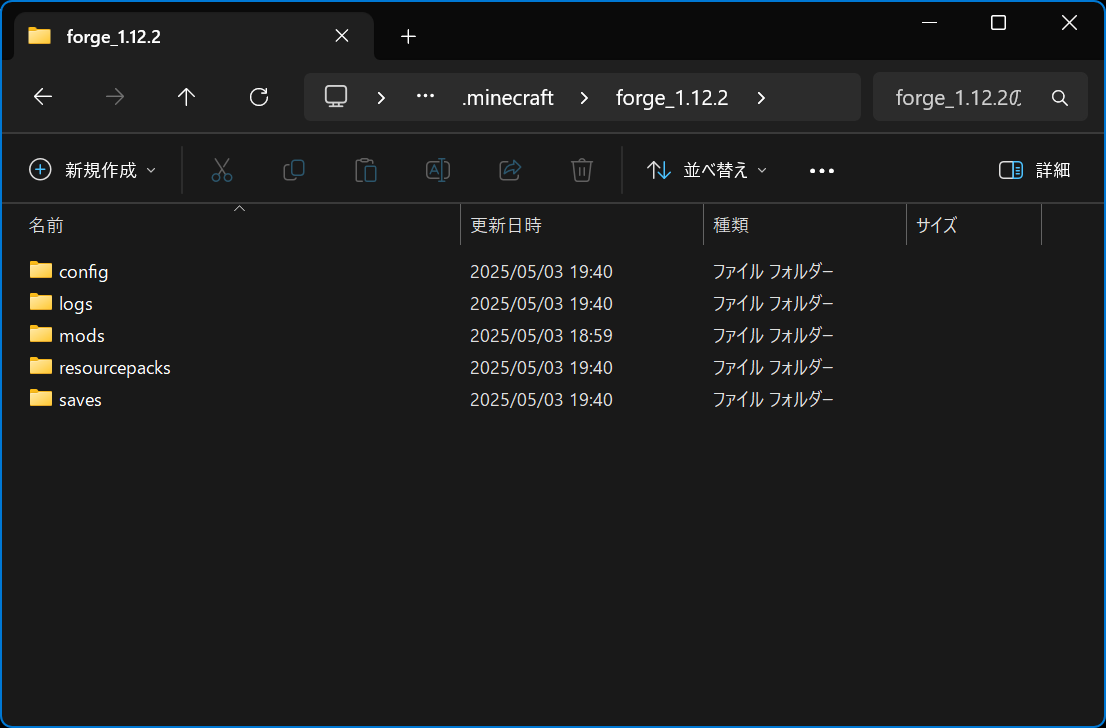Click the modified date in the resourcepacks row
Screen dimensions: 1106x728
tap(541, 368)
